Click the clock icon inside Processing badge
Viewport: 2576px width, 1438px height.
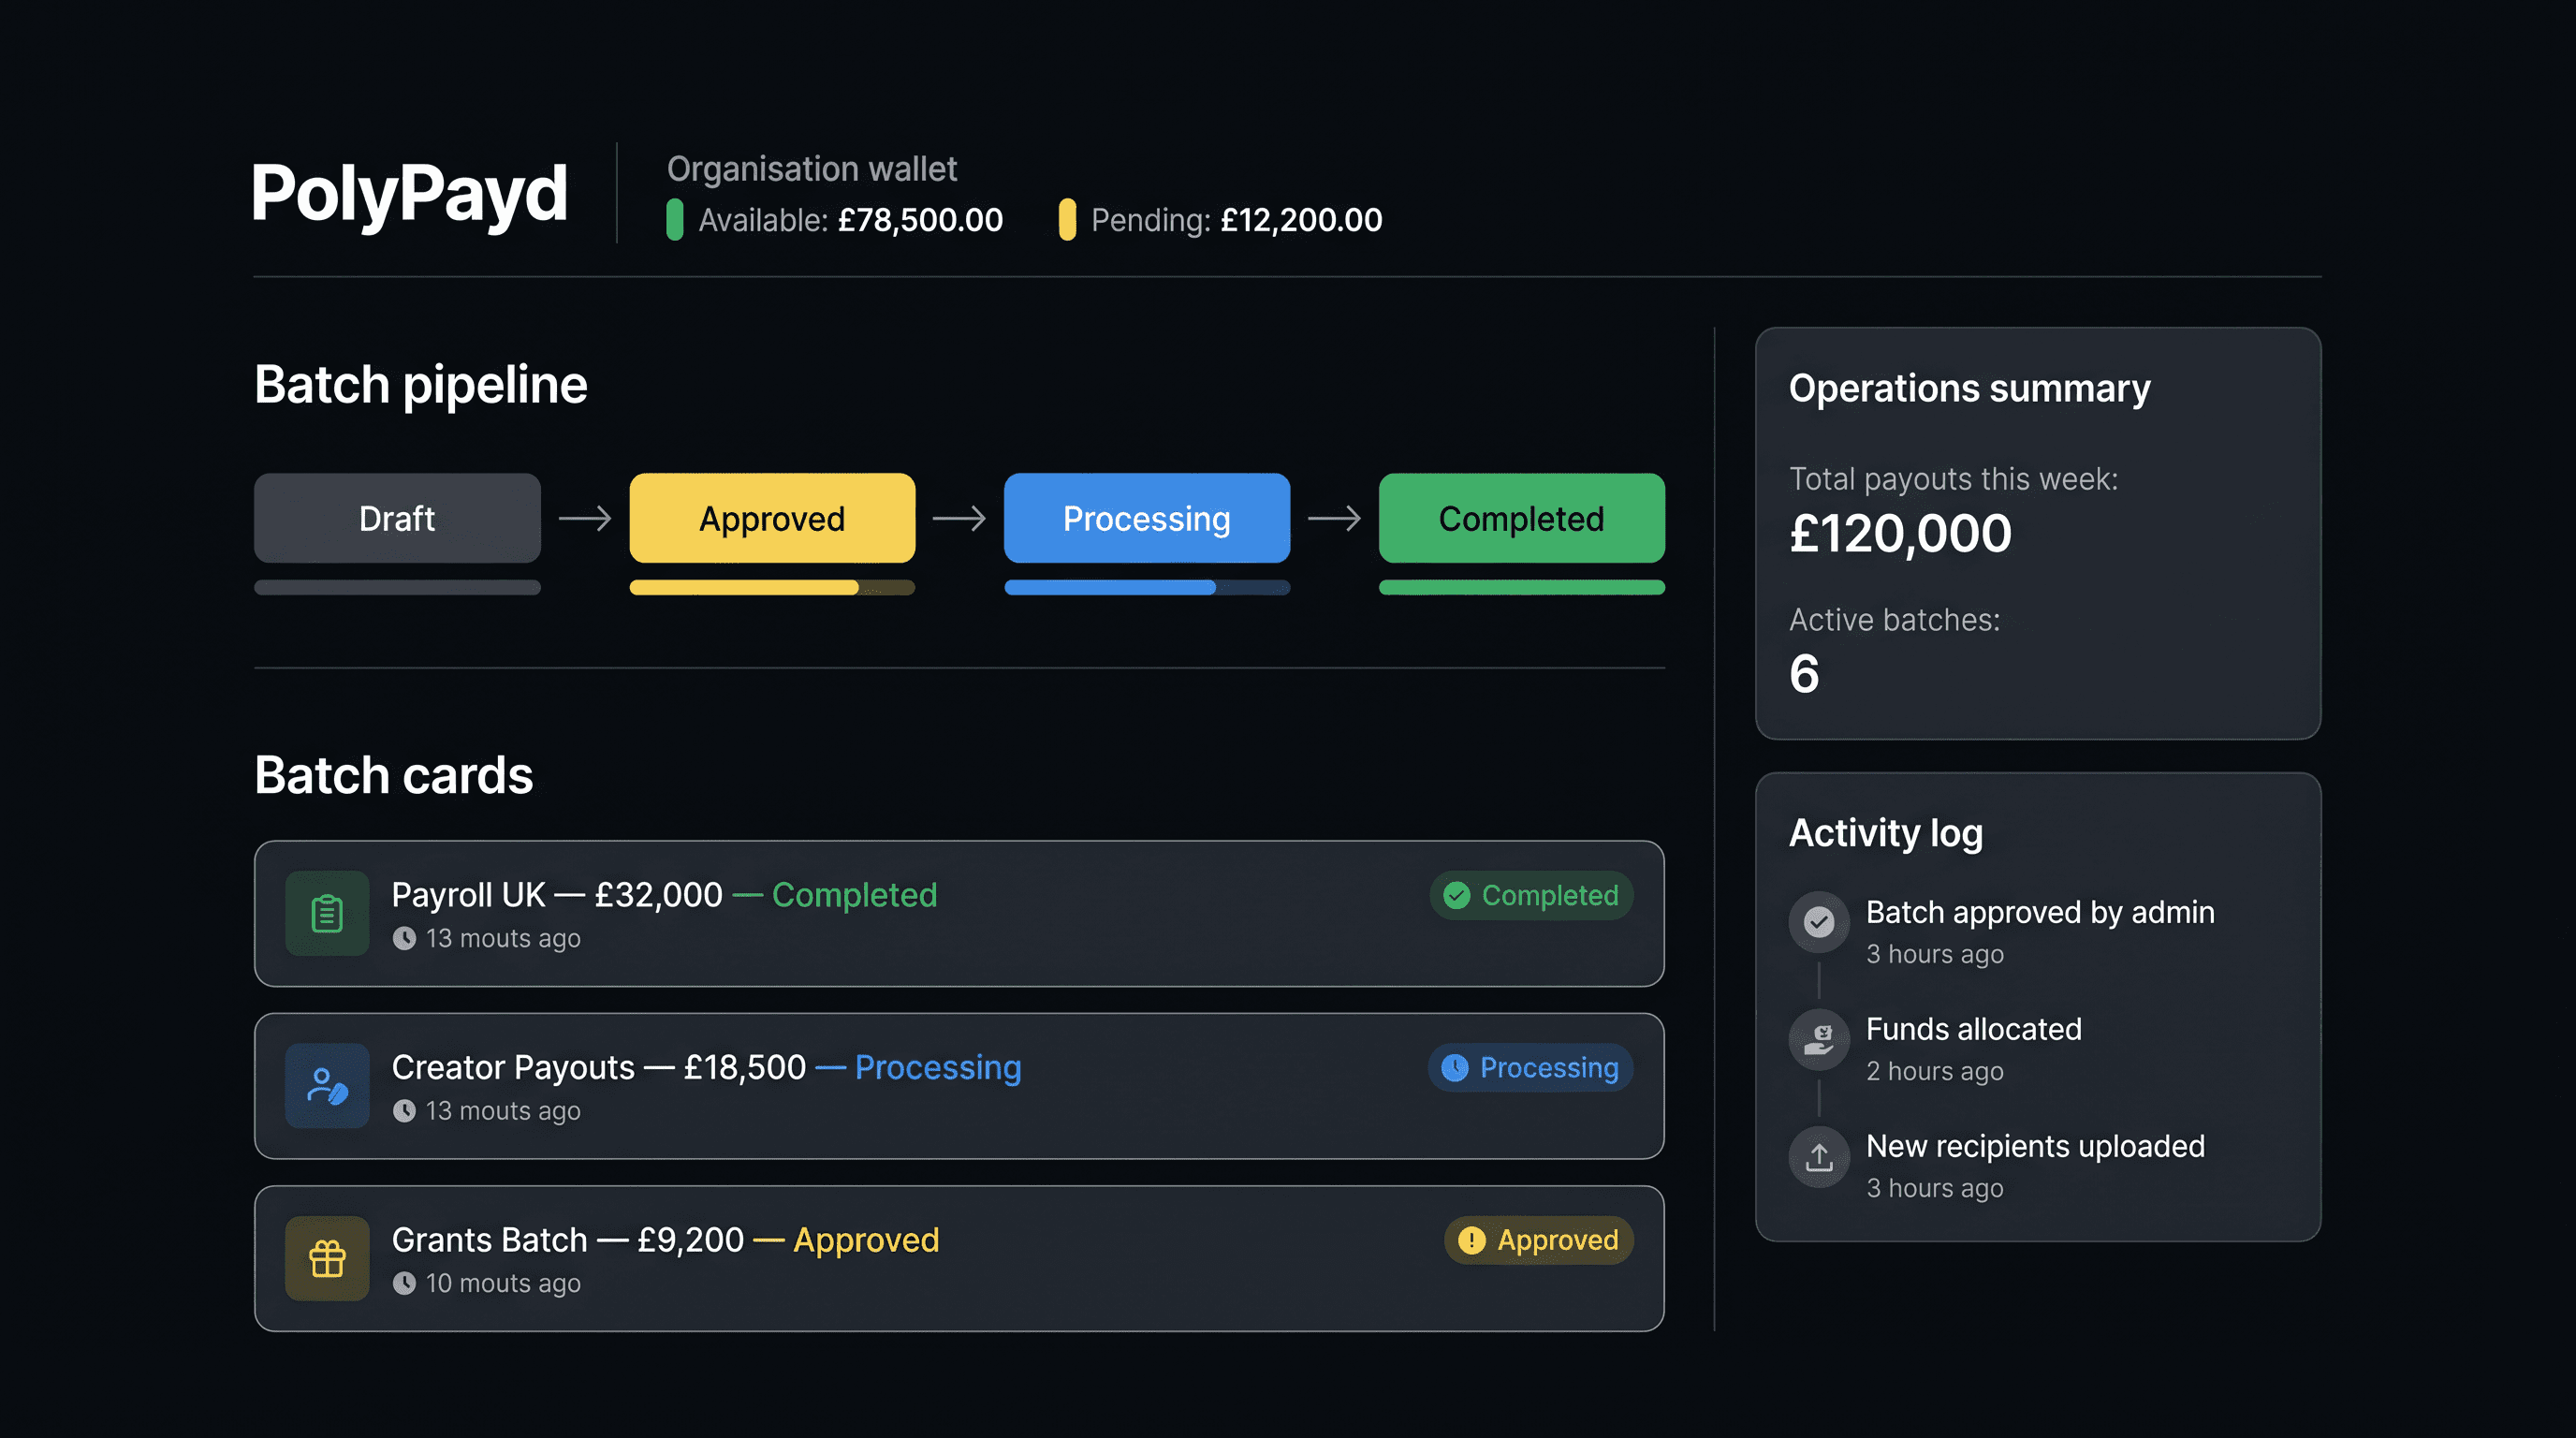[1455, 1067]
